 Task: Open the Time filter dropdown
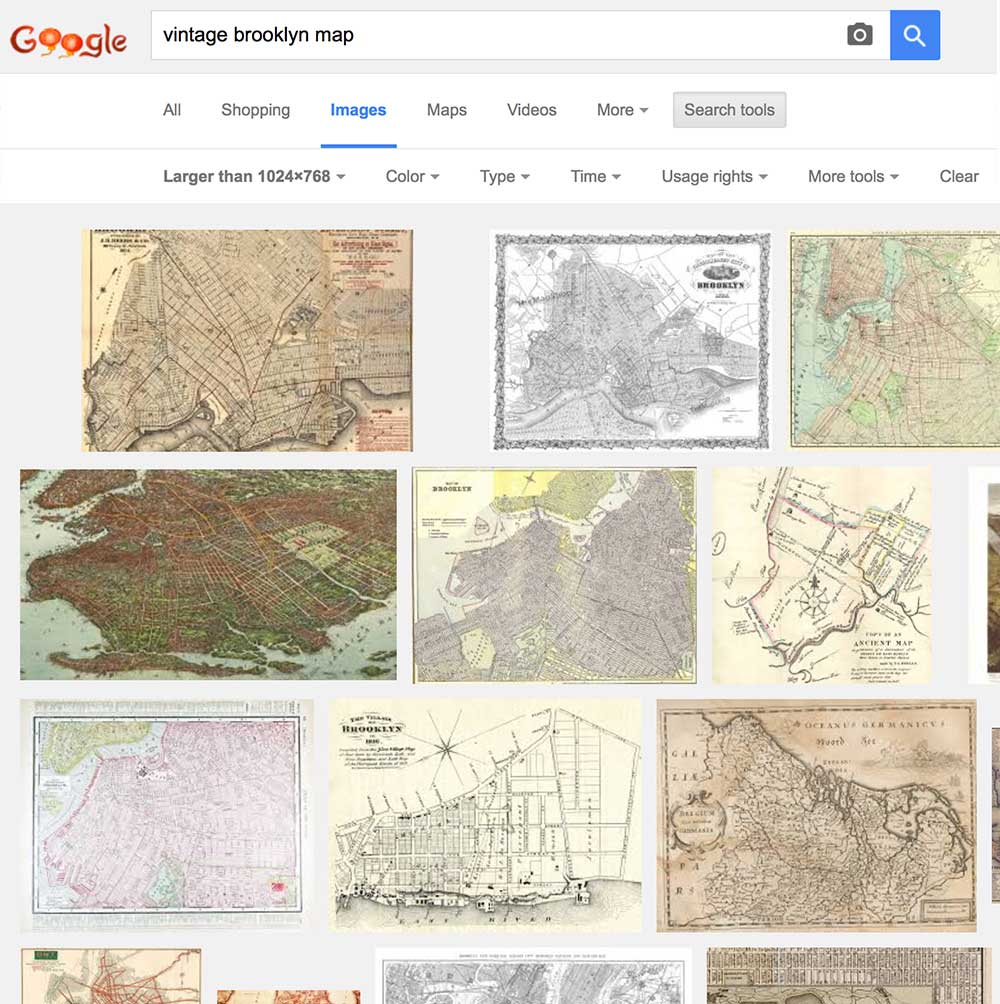pyautogui.click(x=594, y=176)
